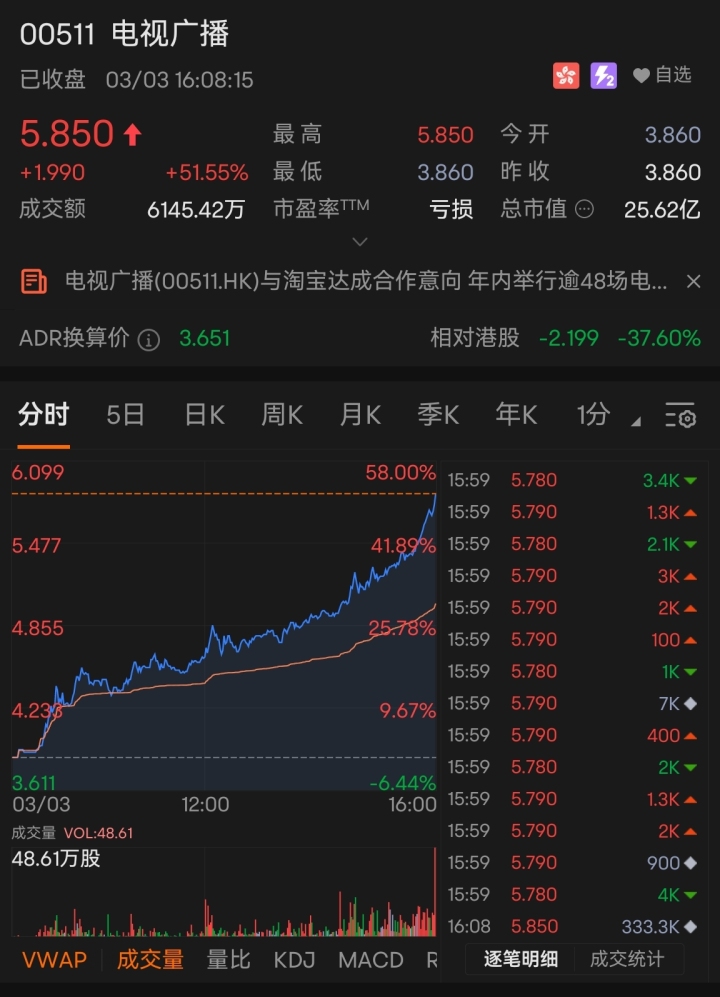Expand more quote details chevron

point(360,241)
